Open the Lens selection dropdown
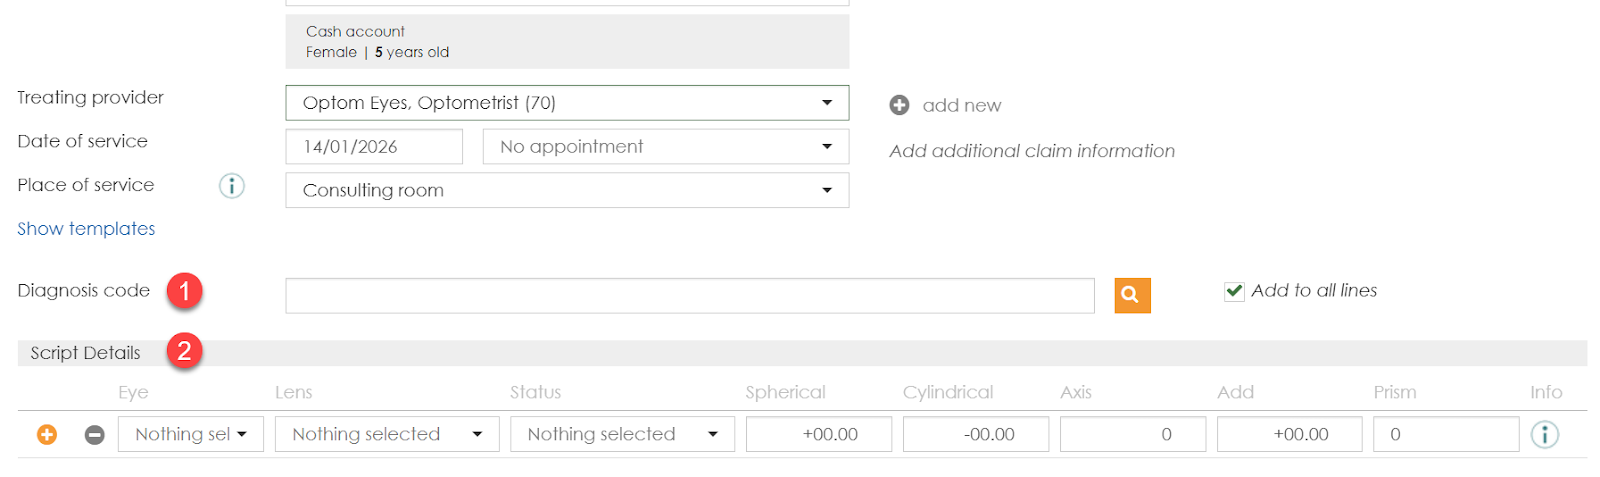1600x477 pixels. [386, 434]
